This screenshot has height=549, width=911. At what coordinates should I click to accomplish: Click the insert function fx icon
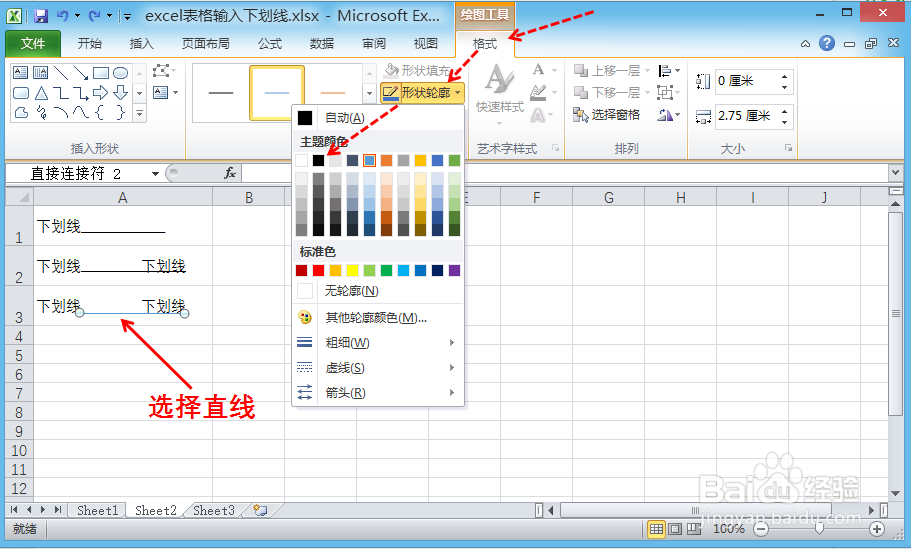pyautogui.click(x=229, y=173)
